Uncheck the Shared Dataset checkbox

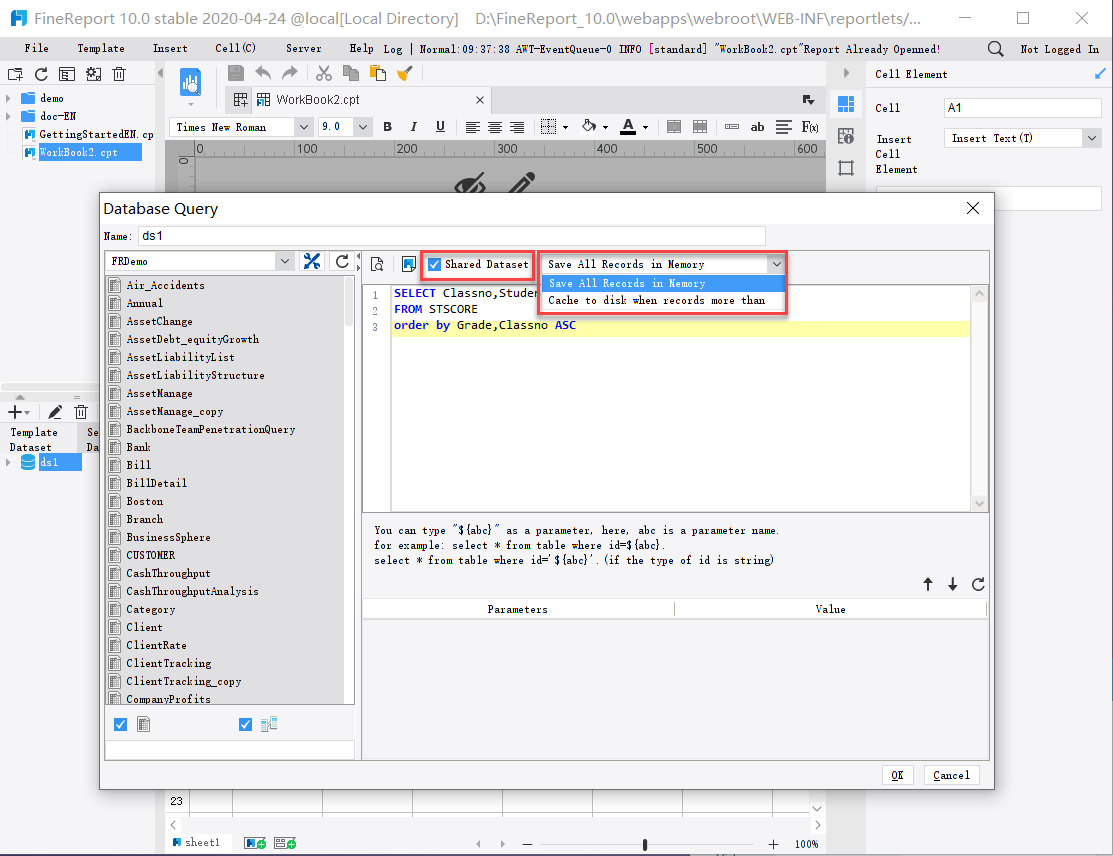[434, 264]
